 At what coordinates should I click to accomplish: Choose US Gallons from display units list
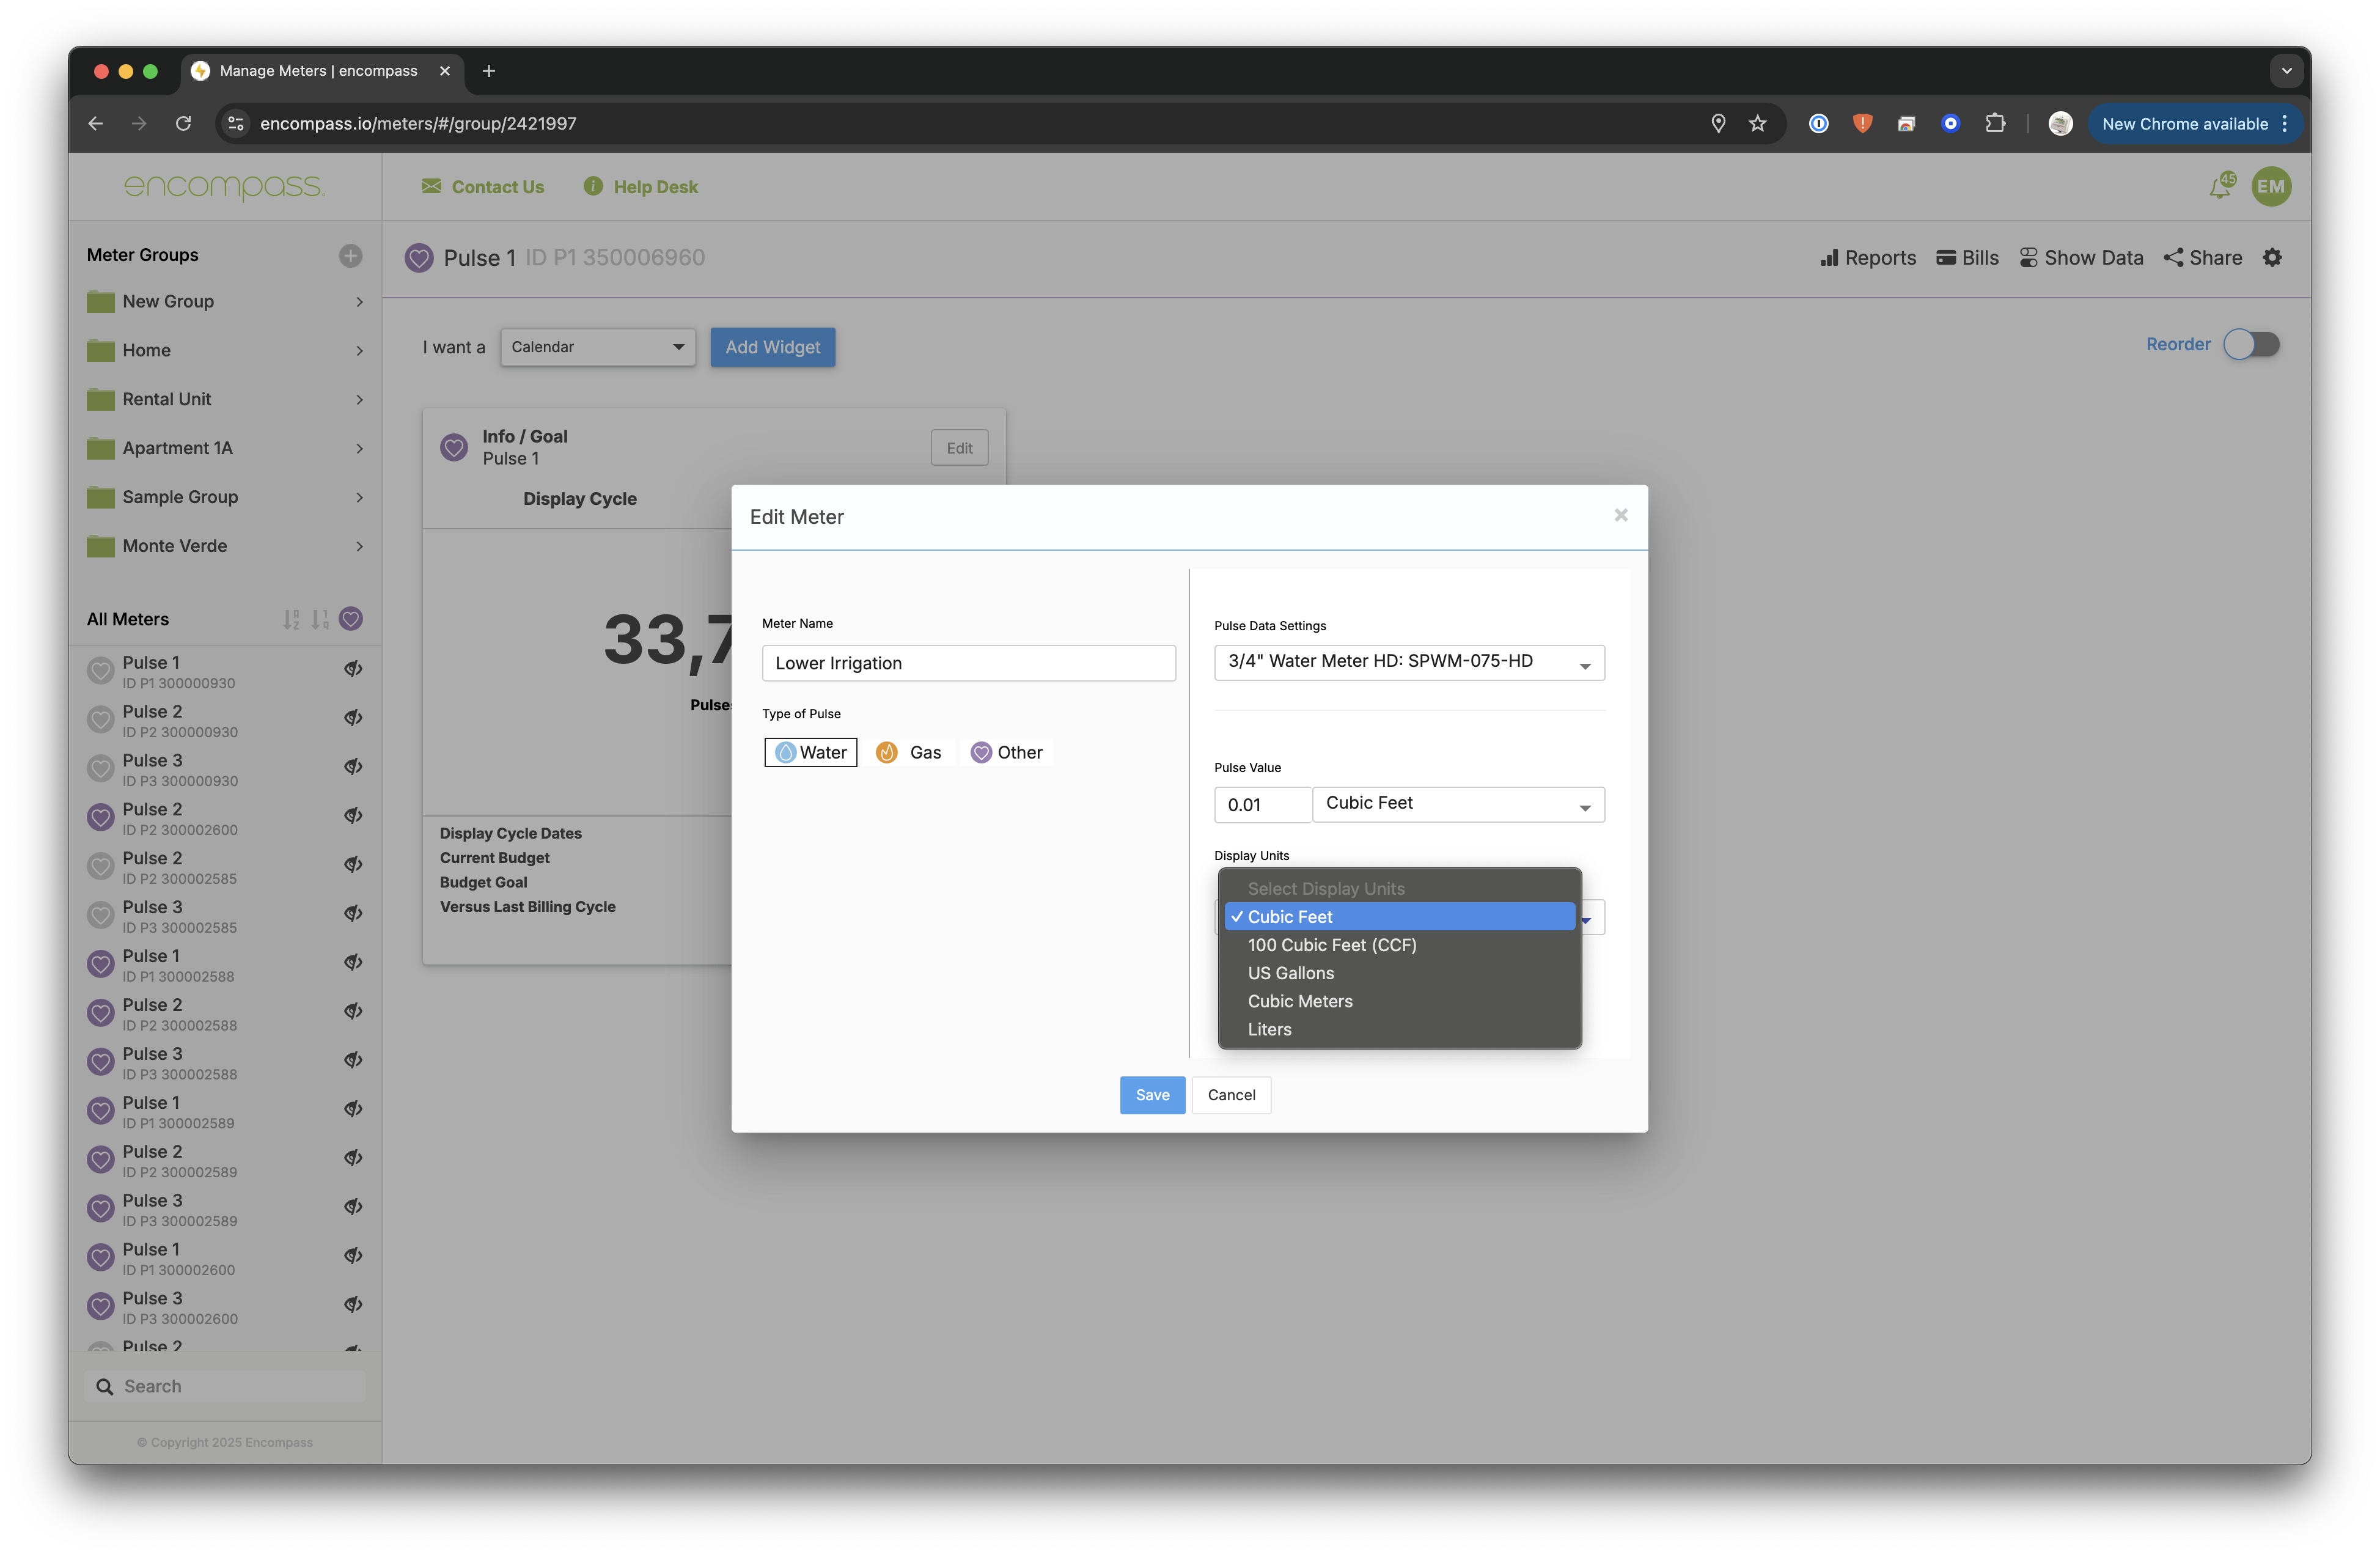pyautogui.click(x=1290, y=973)
